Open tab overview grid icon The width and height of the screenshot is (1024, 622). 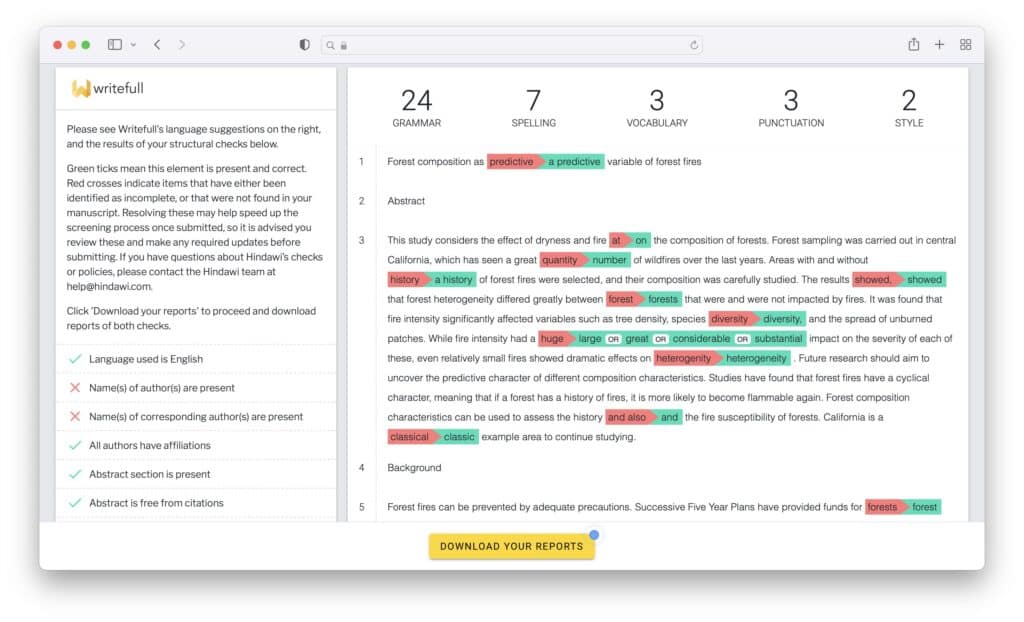964,44
